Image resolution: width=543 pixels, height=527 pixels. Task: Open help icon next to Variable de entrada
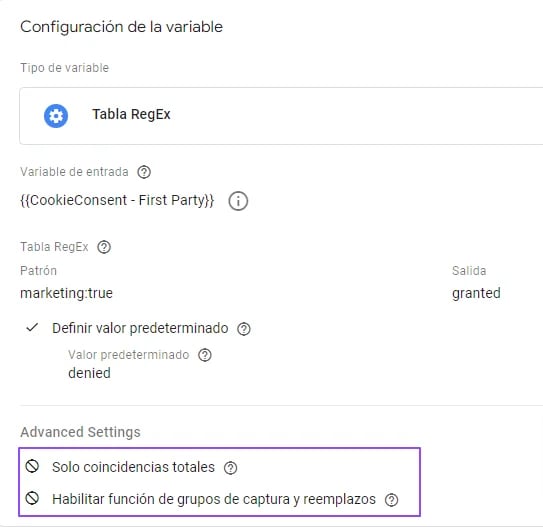click(x=144, y=172)
